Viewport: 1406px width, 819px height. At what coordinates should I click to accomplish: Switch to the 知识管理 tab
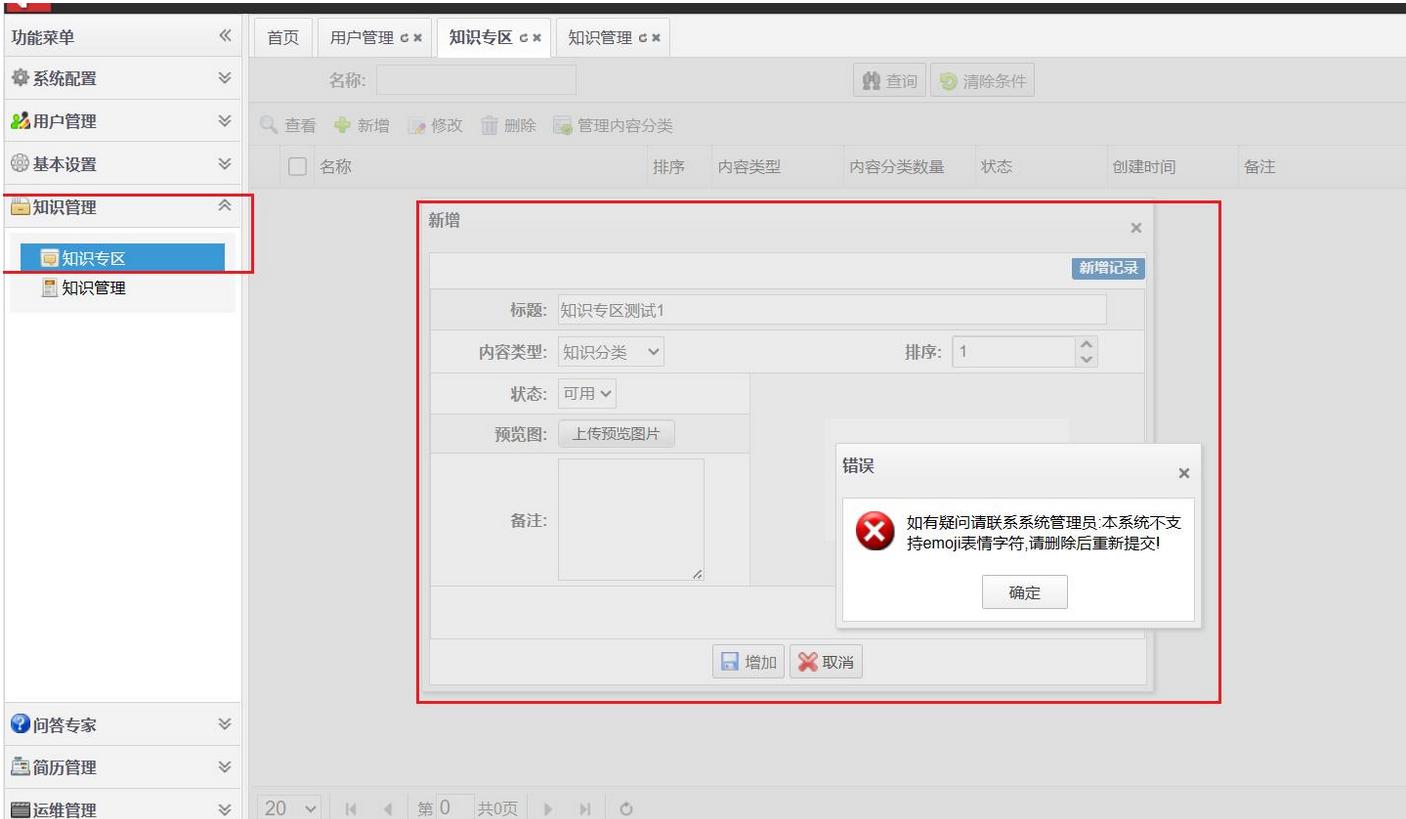click(613, 39)
